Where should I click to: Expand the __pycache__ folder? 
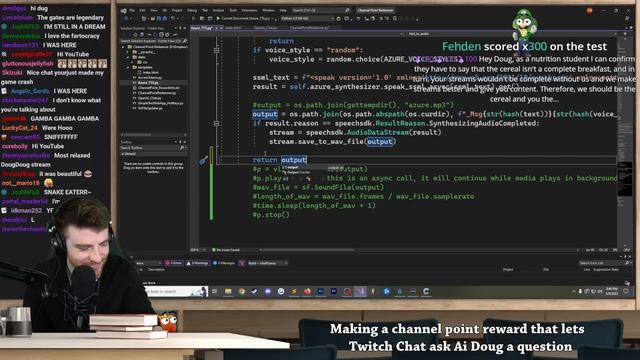coord(128,52)
